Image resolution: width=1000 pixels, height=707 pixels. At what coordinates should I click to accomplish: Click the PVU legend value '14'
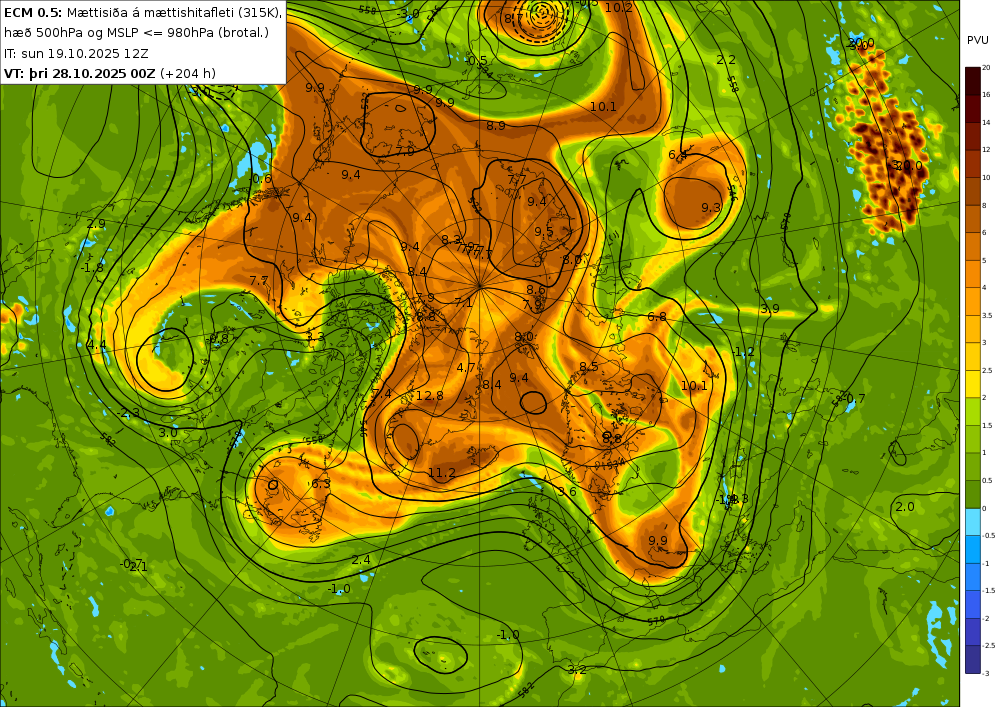986,122
